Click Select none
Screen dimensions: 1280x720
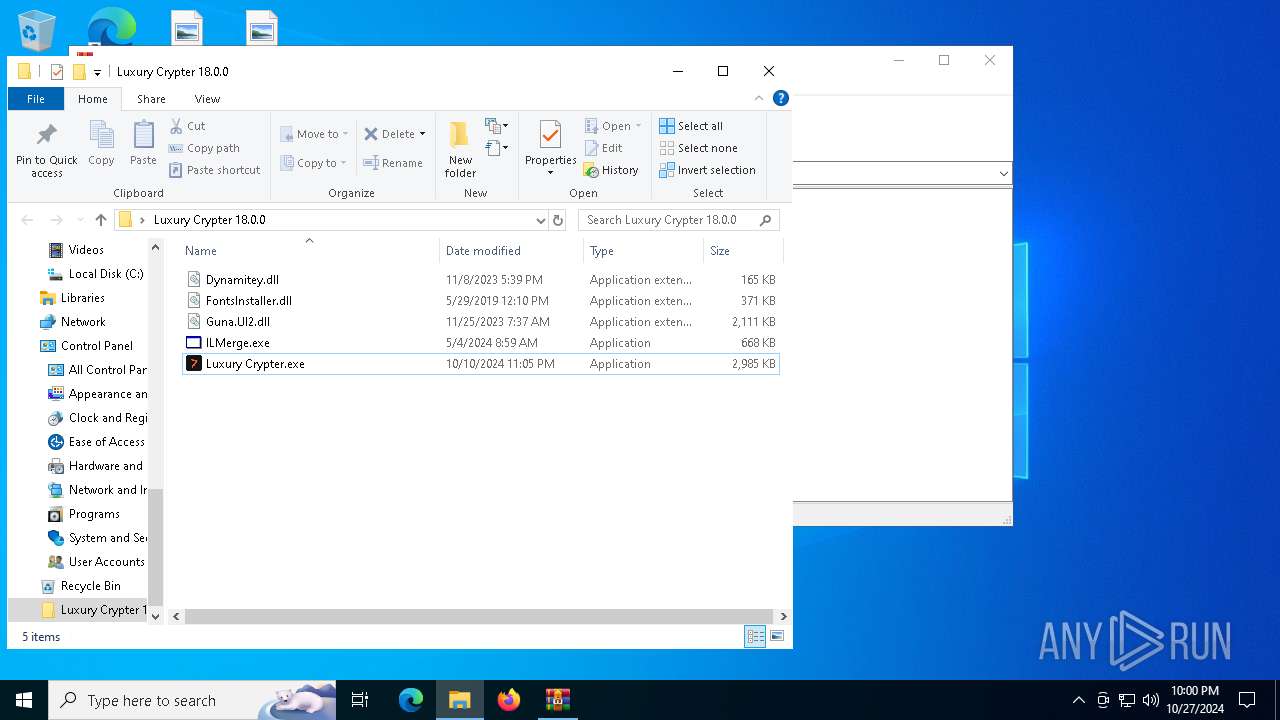click(698, 148)
